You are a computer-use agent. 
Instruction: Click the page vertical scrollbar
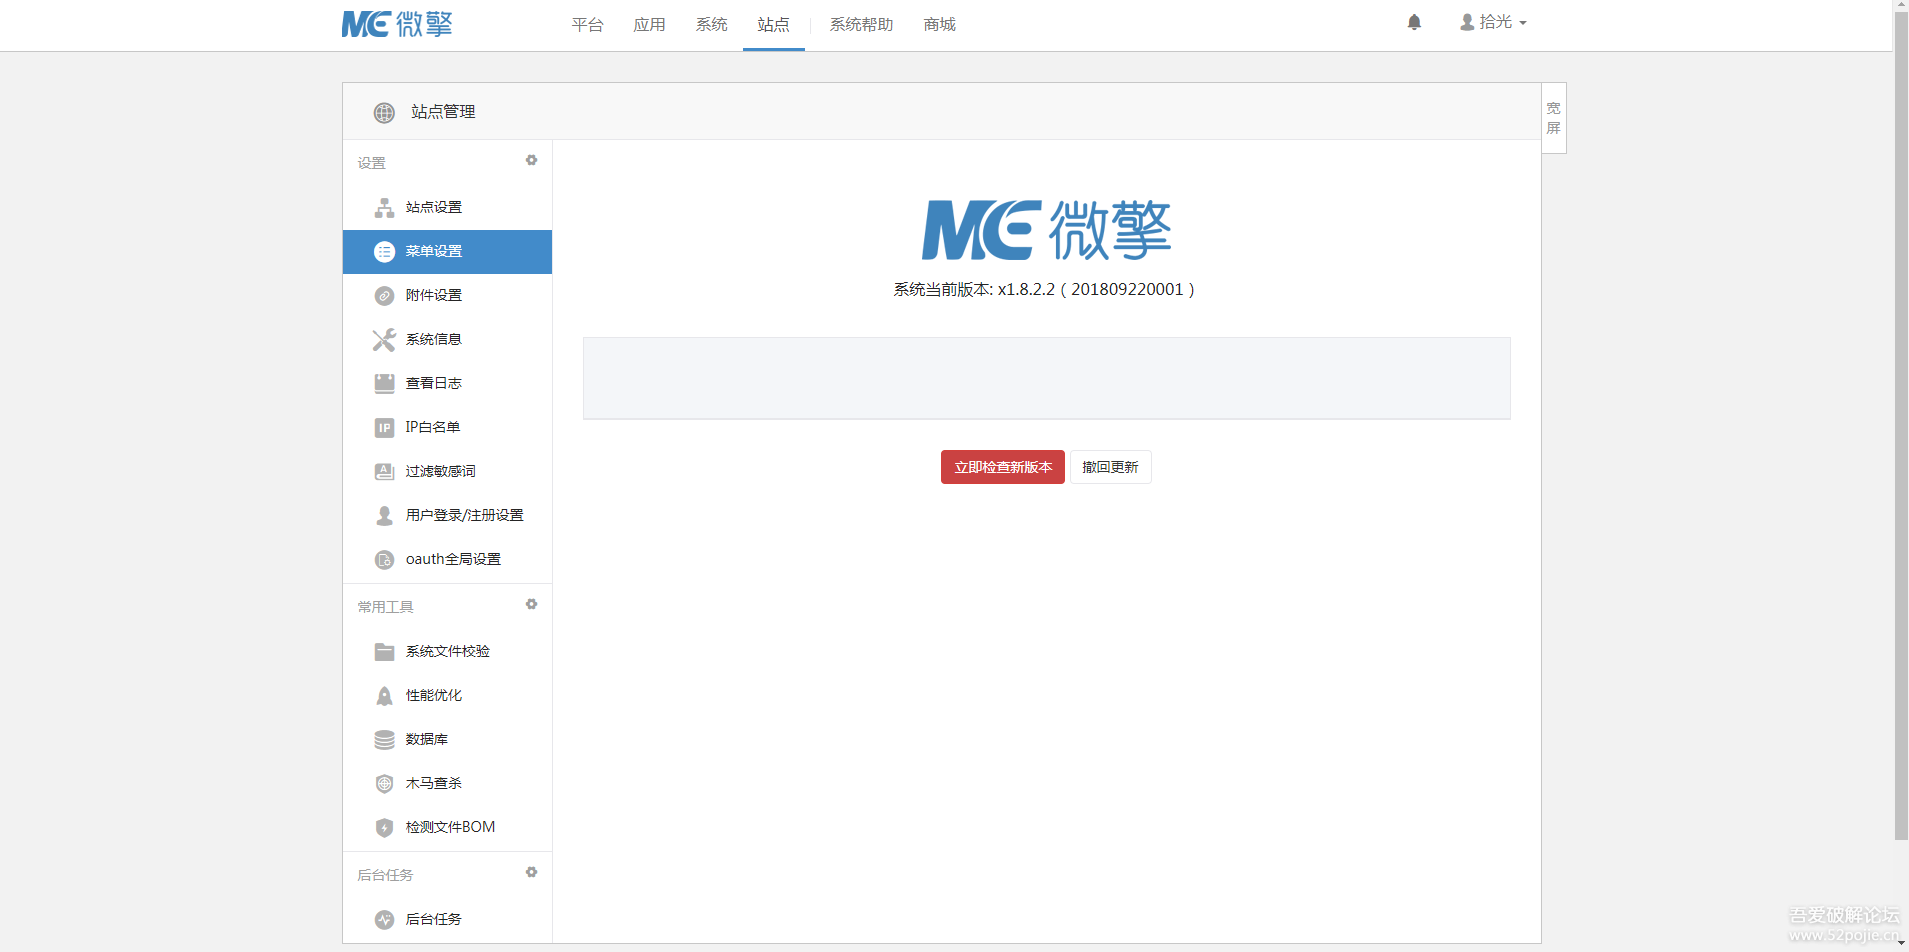(1901, 425)
